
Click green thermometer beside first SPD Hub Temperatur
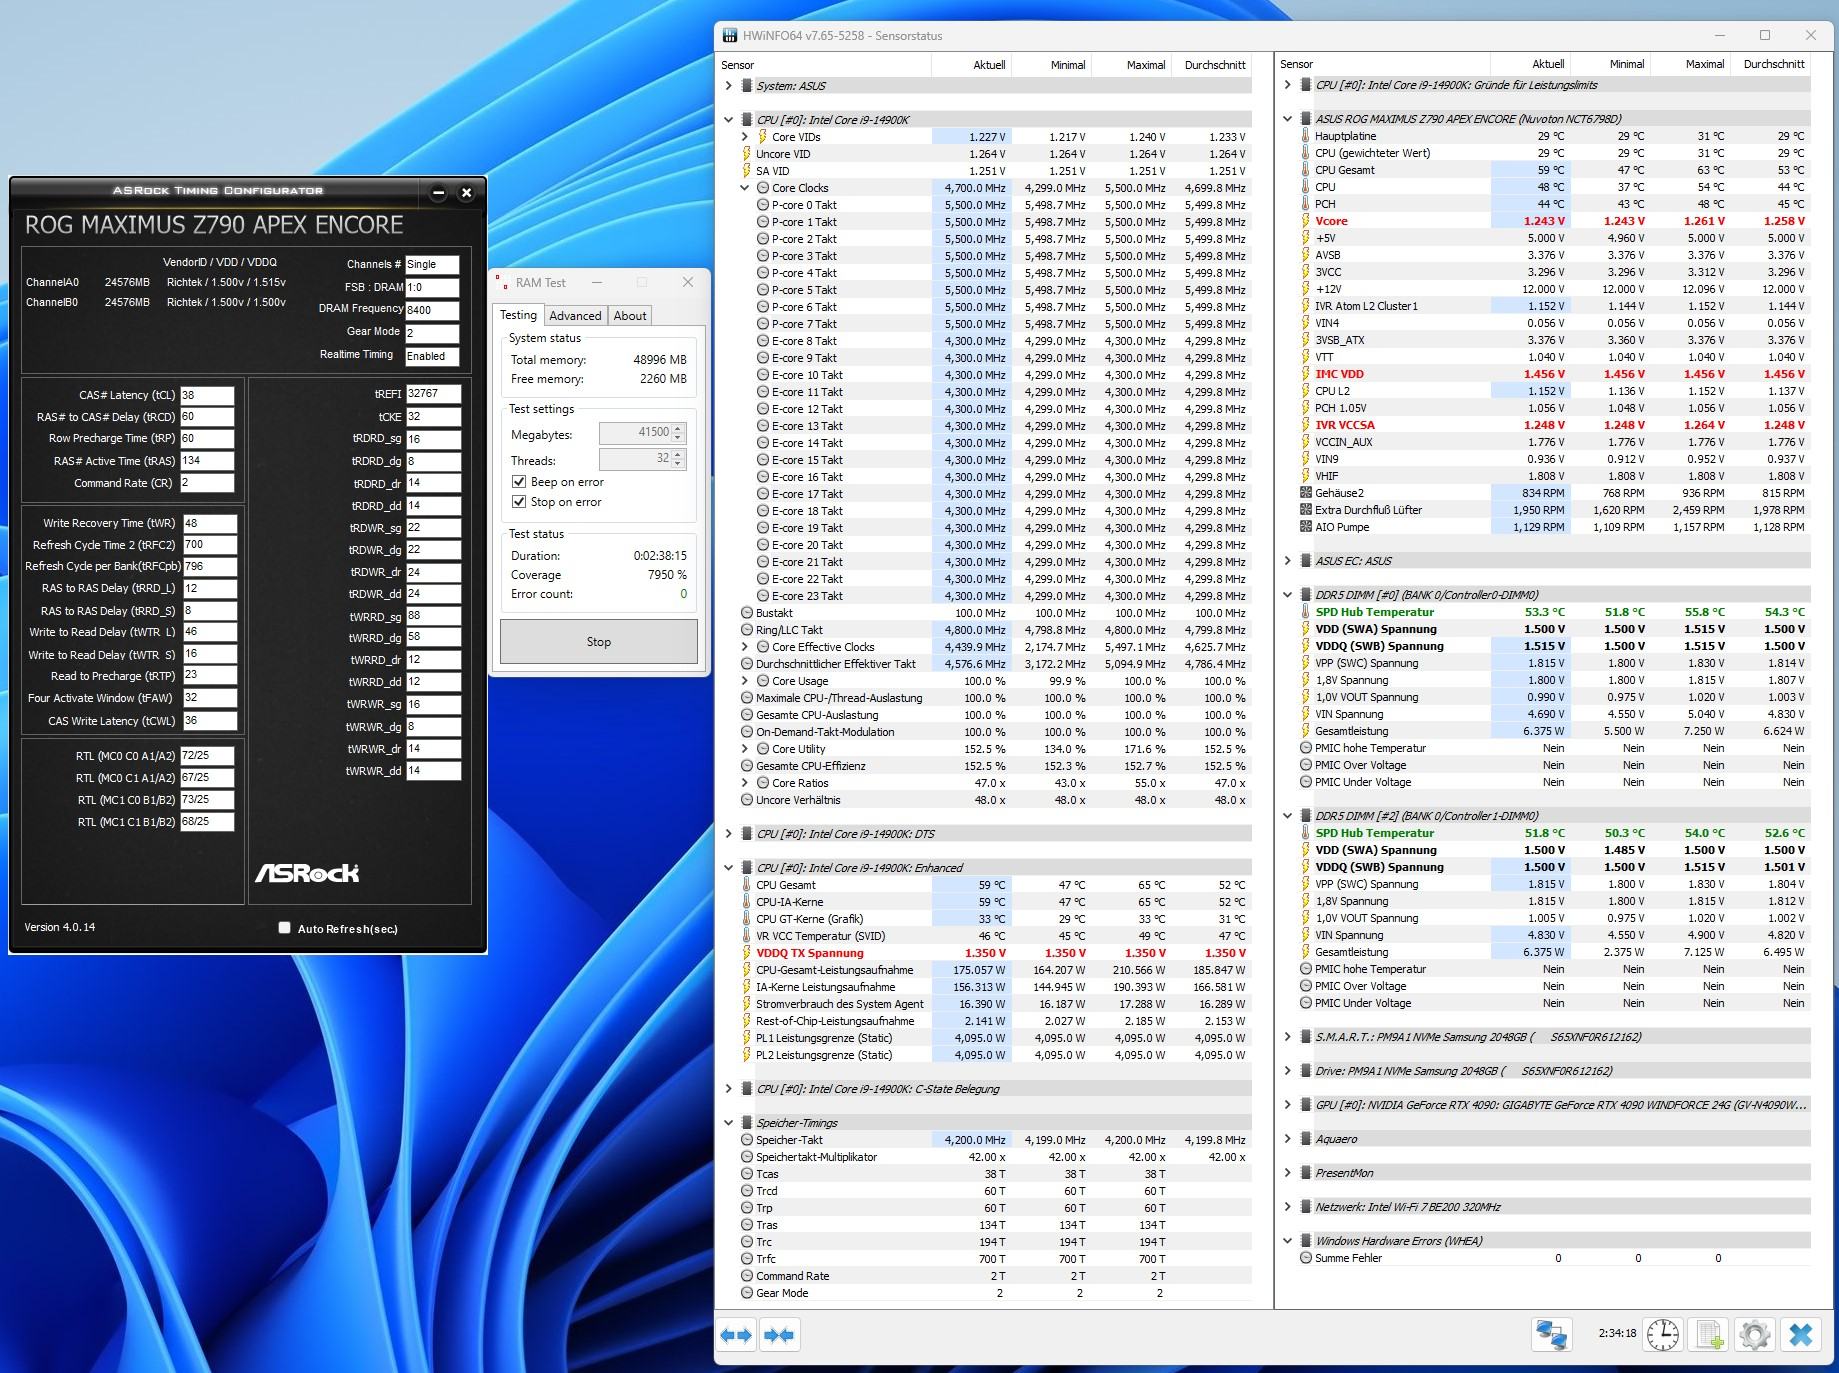click(x=1305, y=612)
